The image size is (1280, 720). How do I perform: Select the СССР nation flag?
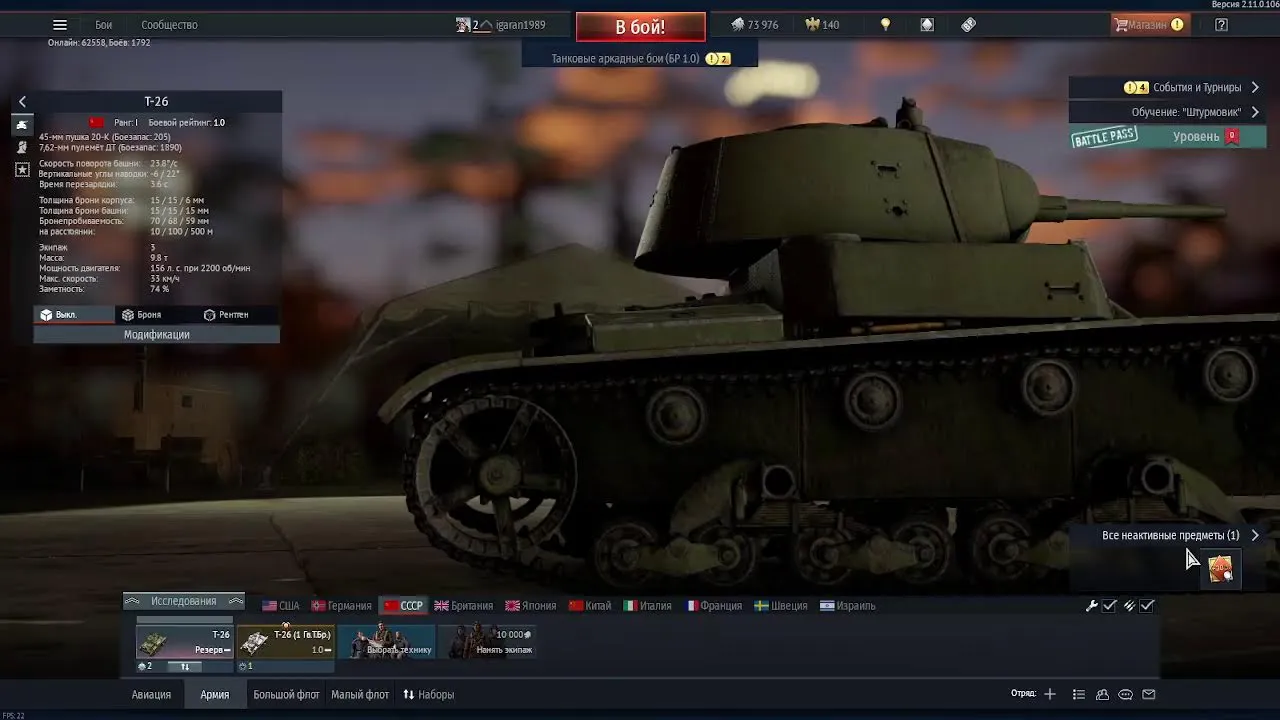pos(404,606)
